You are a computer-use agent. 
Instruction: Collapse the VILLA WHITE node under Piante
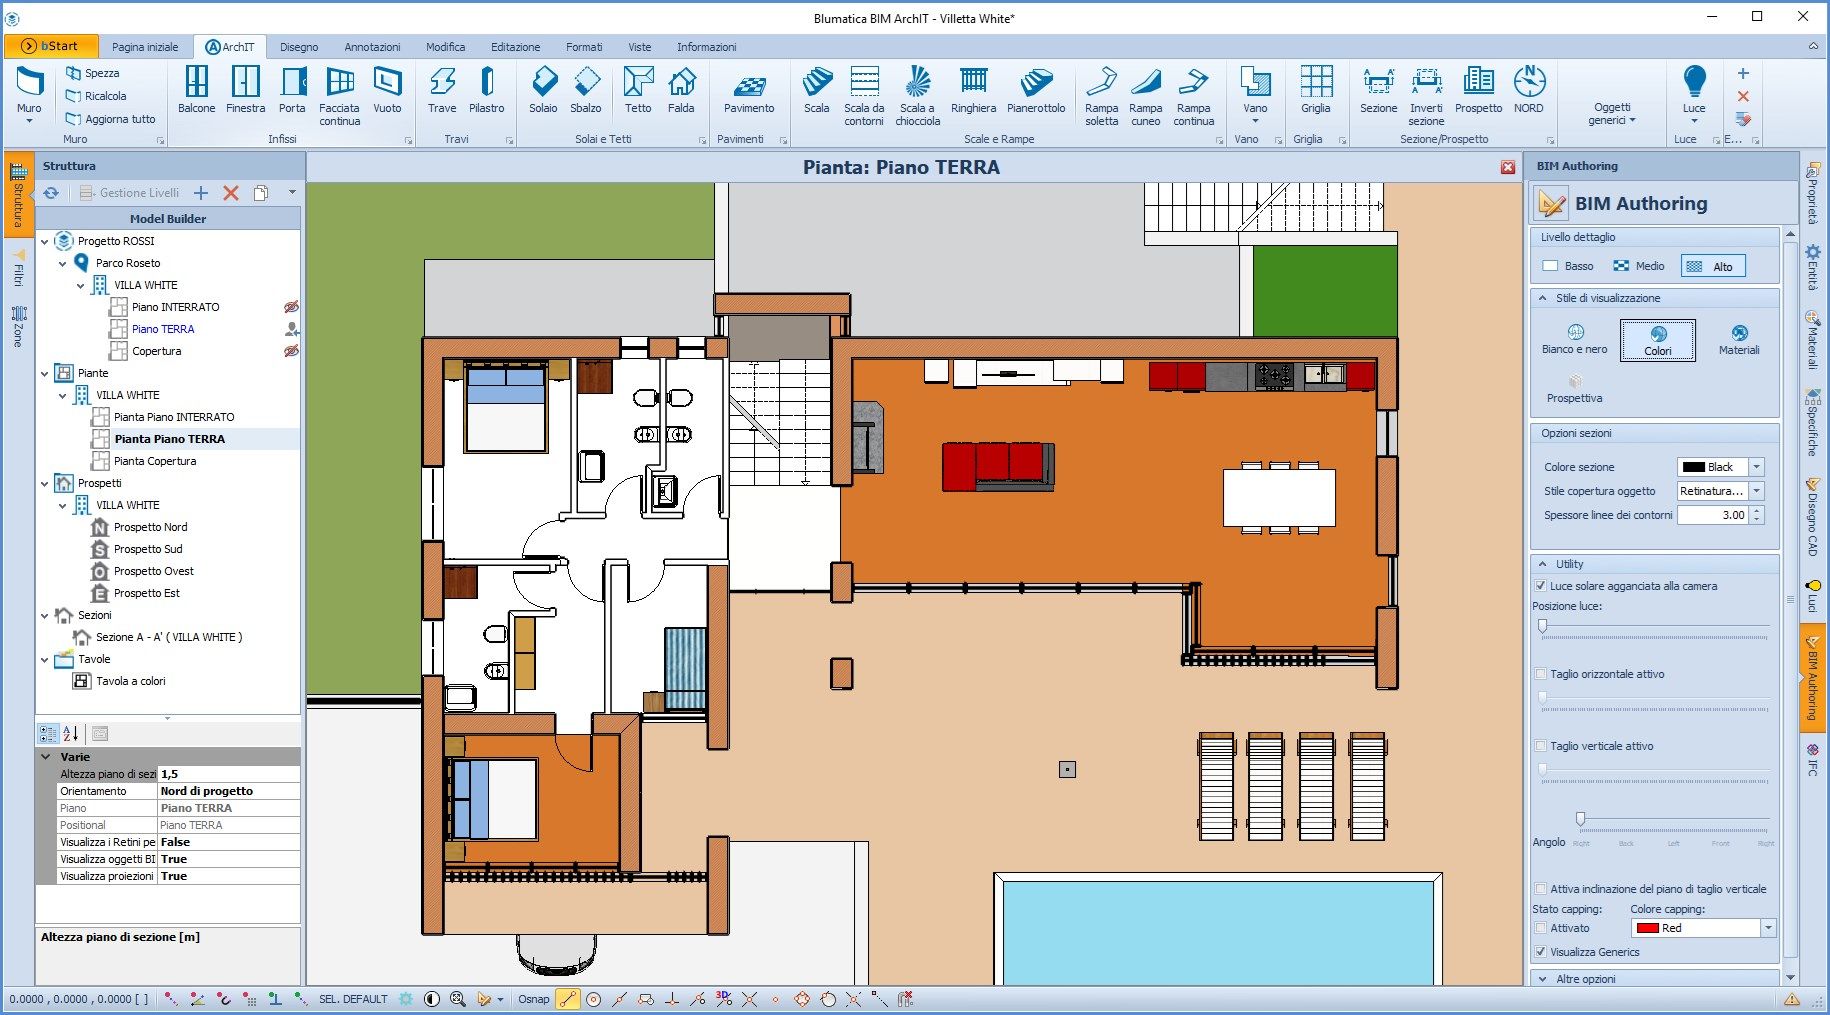62,395
